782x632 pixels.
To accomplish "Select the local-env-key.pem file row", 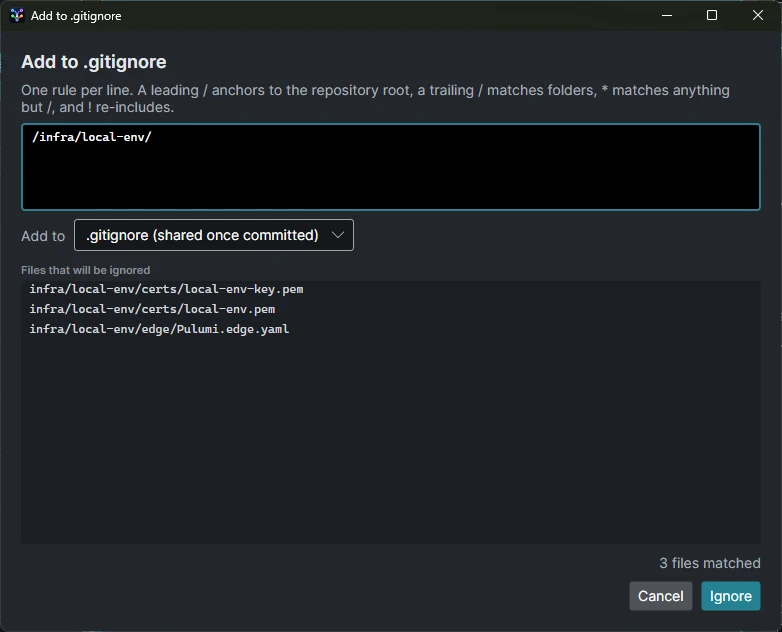I will (391, 289).
